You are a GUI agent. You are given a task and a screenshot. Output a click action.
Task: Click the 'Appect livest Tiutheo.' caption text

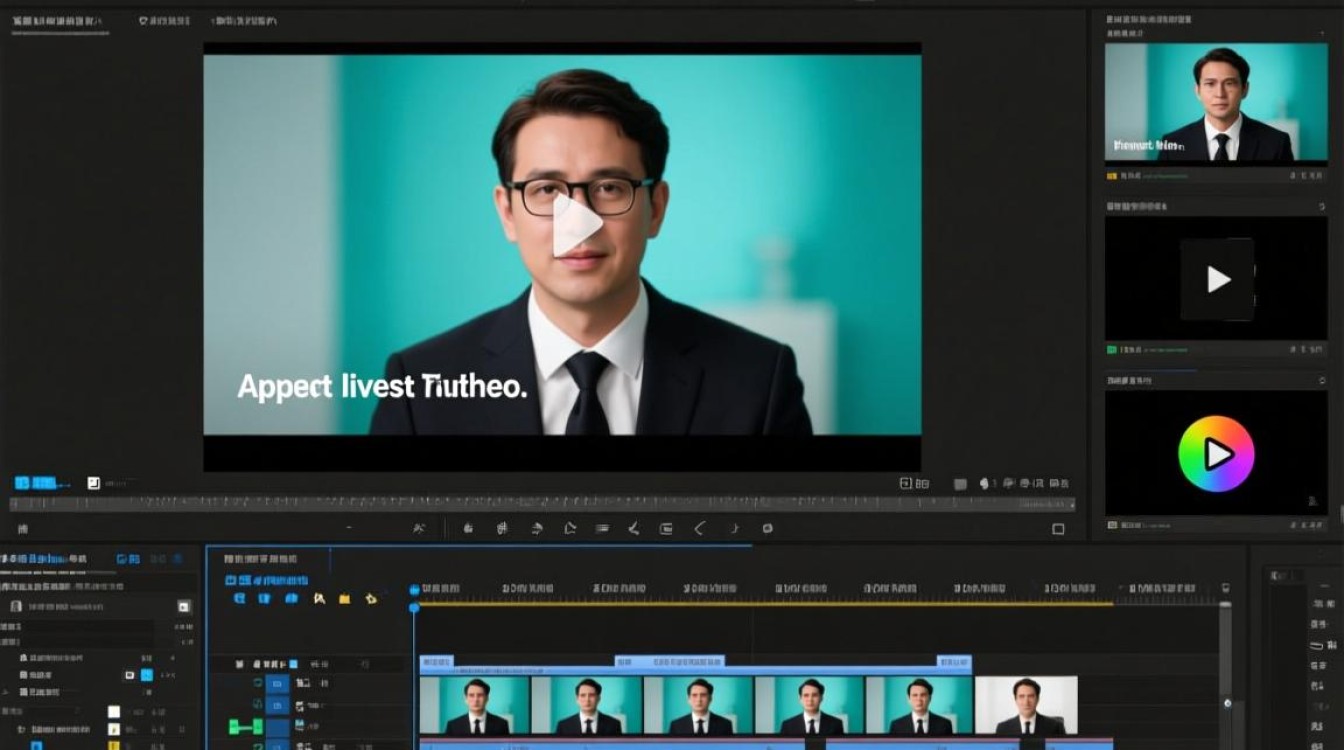[x=382, y=386]
